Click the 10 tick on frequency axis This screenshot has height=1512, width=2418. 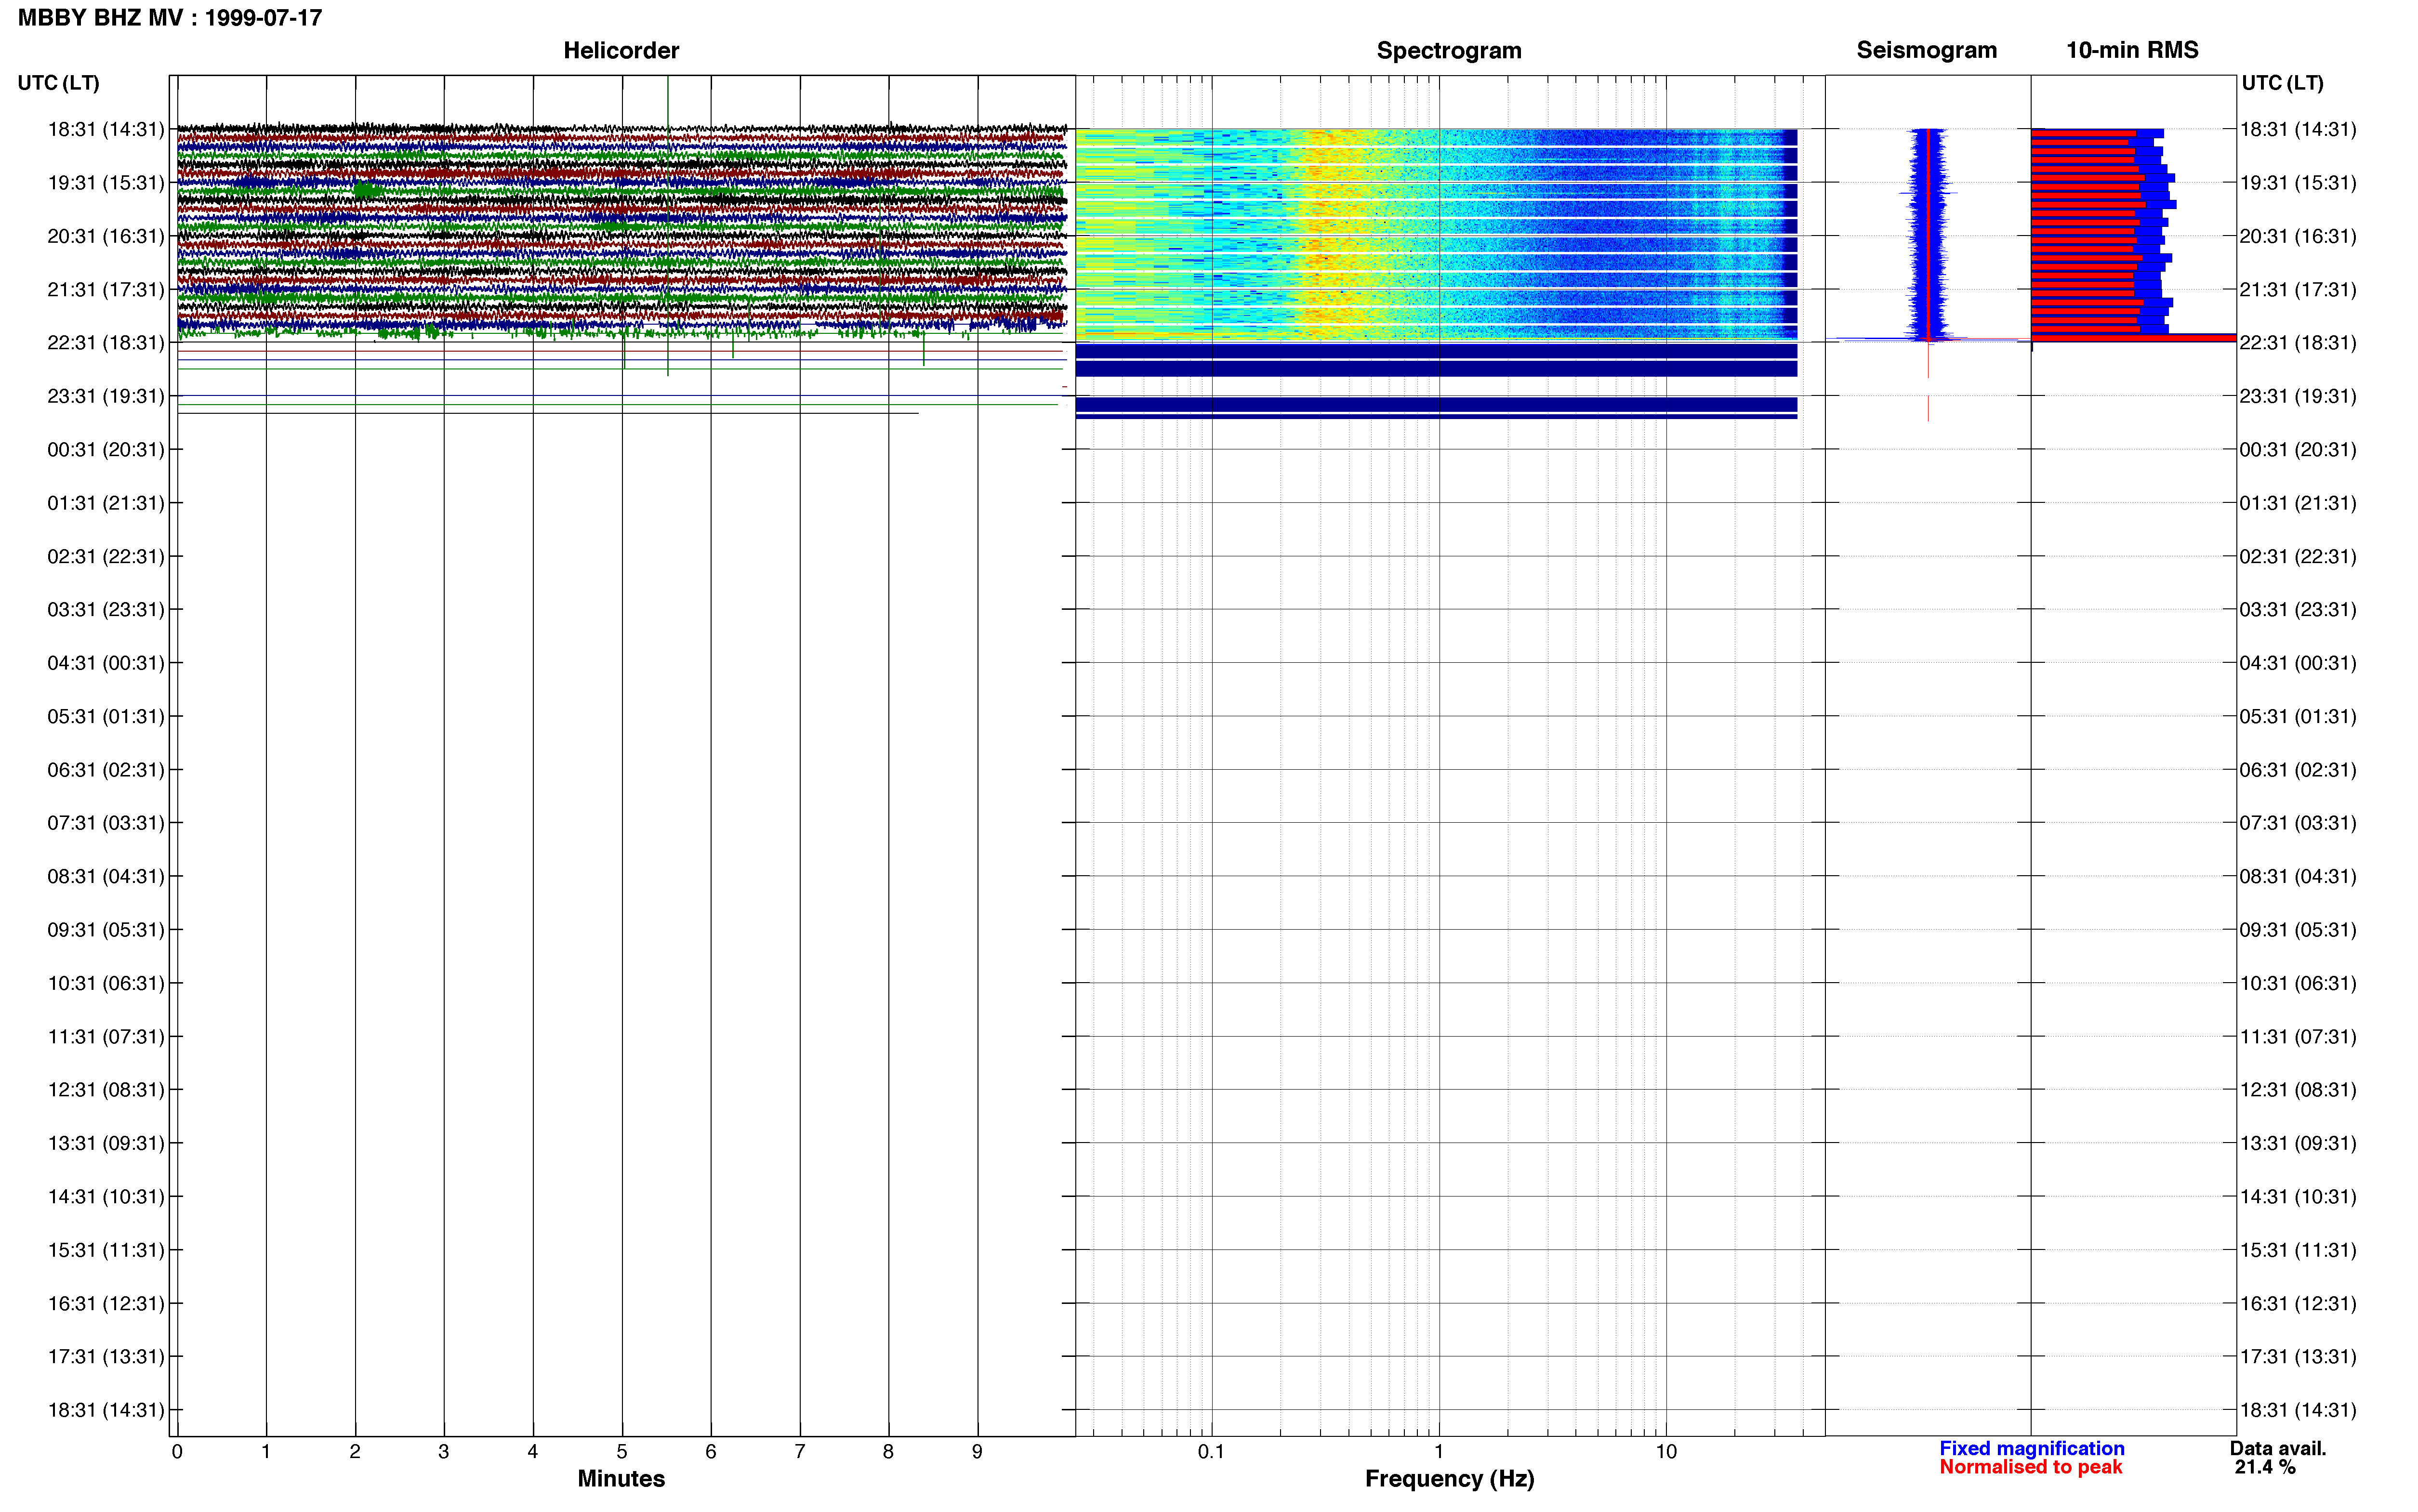tap(1666, 1451)
